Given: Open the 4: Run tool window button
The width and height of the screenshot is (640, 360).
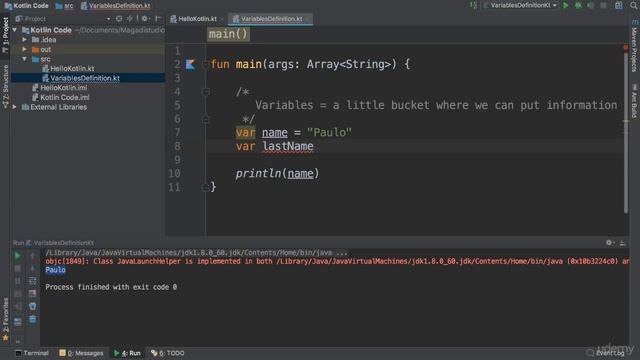Looking at the screenshot, I should click(127, 353).
